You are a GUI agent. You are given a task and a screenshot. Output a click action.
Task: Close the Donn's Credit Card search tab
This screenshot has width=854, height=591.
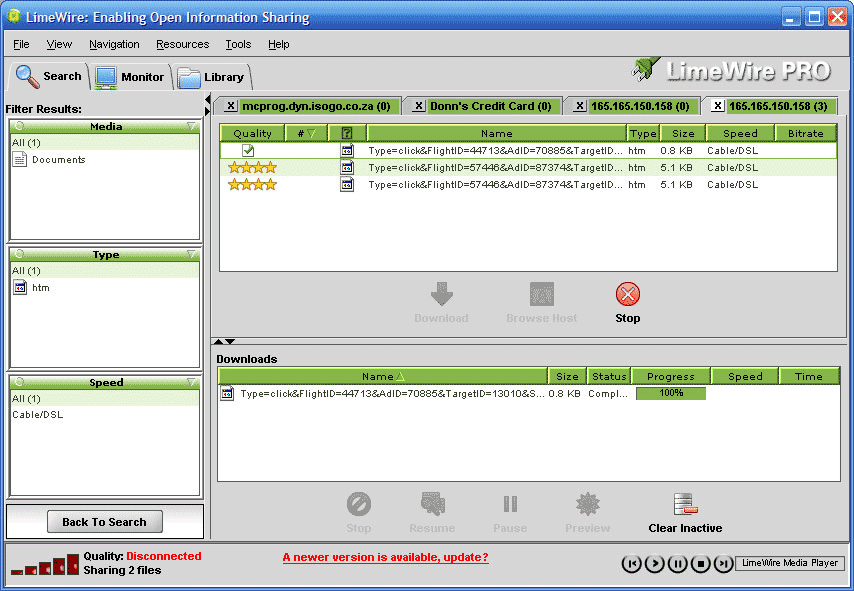(x=418, y=106)
